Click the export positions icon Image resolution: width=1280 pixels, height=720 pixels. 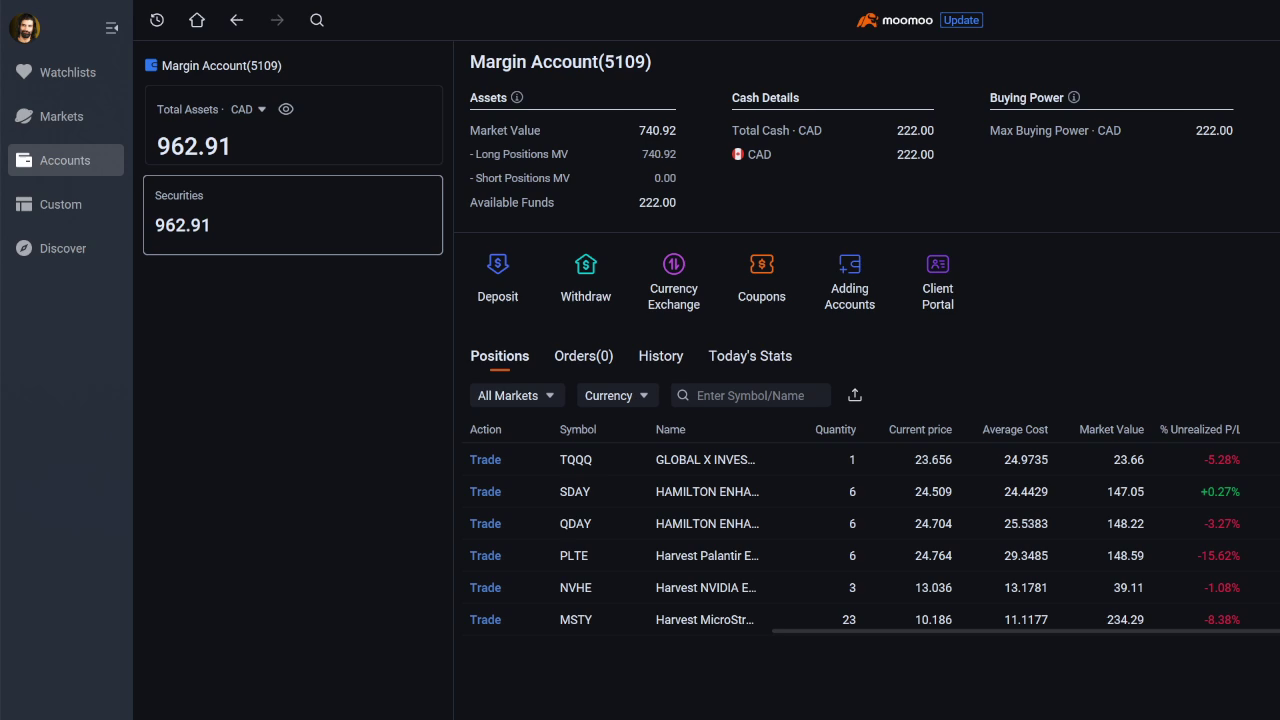pyautogui.click(x=854, y=395)
